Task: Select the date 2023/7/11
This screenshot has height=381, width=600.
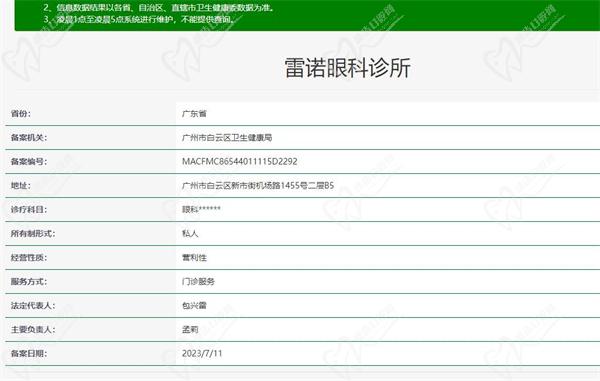Action: tap(202, 353)
